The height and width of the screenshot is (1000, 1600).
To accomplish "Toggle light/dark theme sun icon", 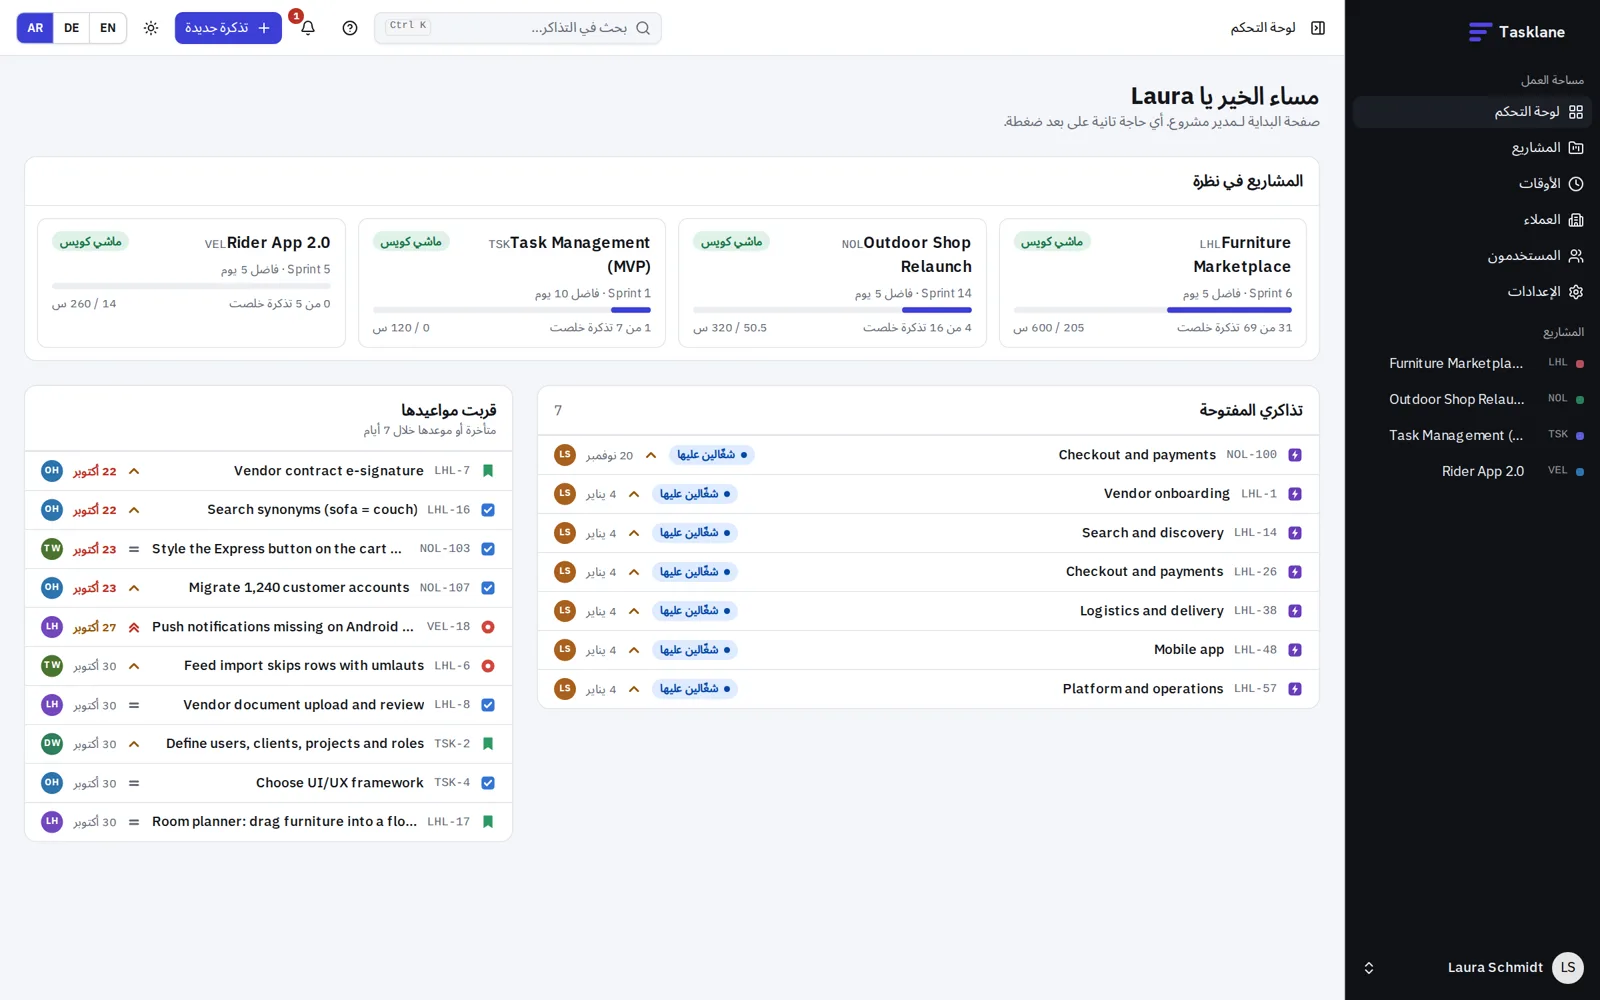I will click(151, 28).
